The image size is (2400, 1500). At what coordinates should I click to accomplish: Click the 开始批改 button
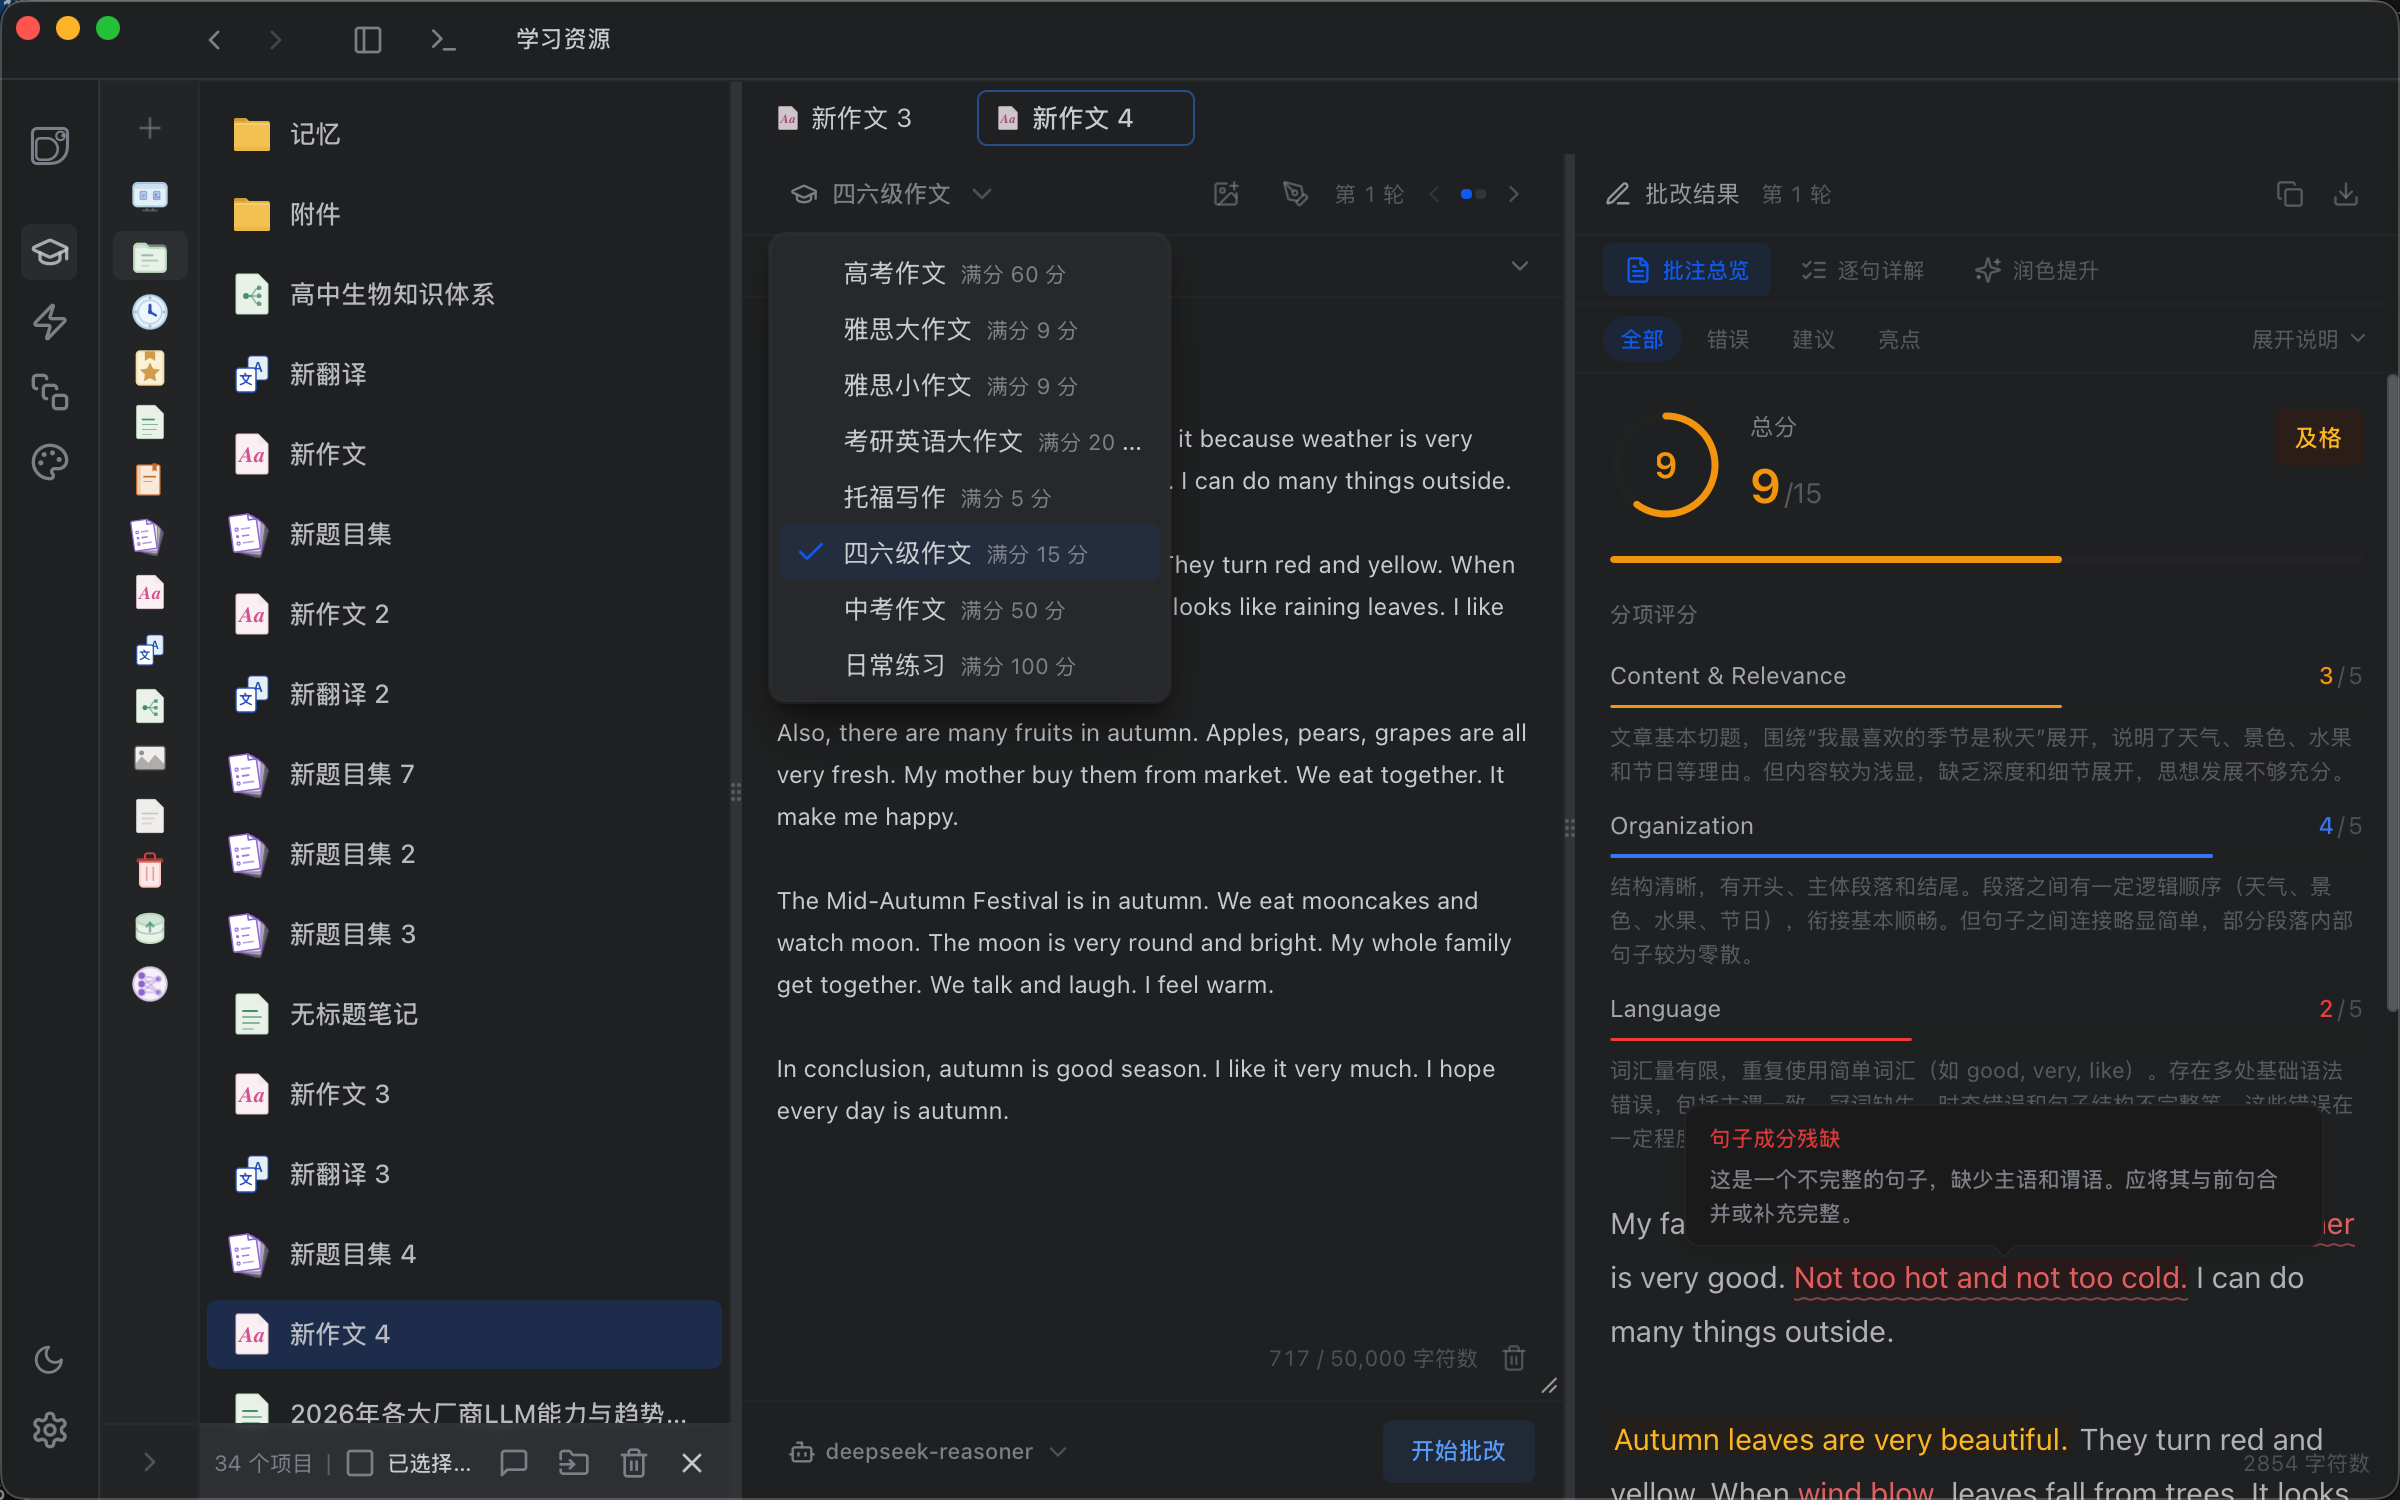coord(1457,1451)
